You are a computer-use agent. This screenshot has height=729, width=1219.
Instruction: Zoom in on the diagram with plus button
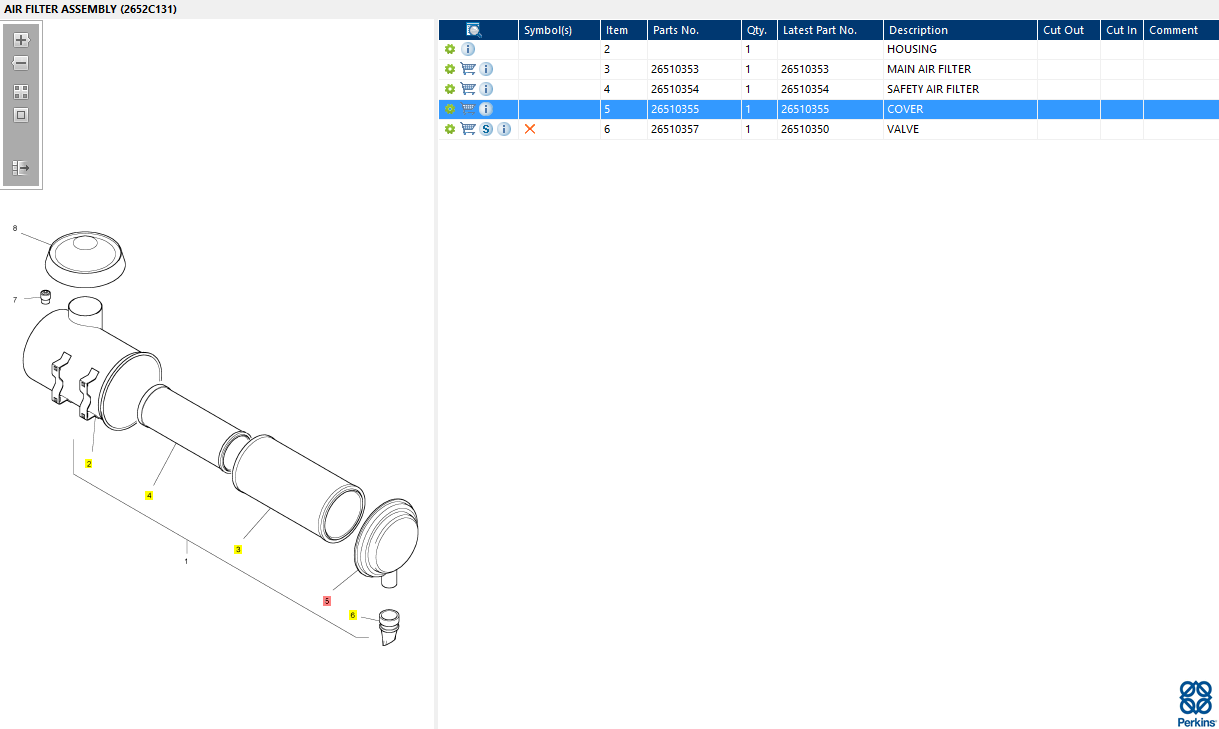point(21,40)
